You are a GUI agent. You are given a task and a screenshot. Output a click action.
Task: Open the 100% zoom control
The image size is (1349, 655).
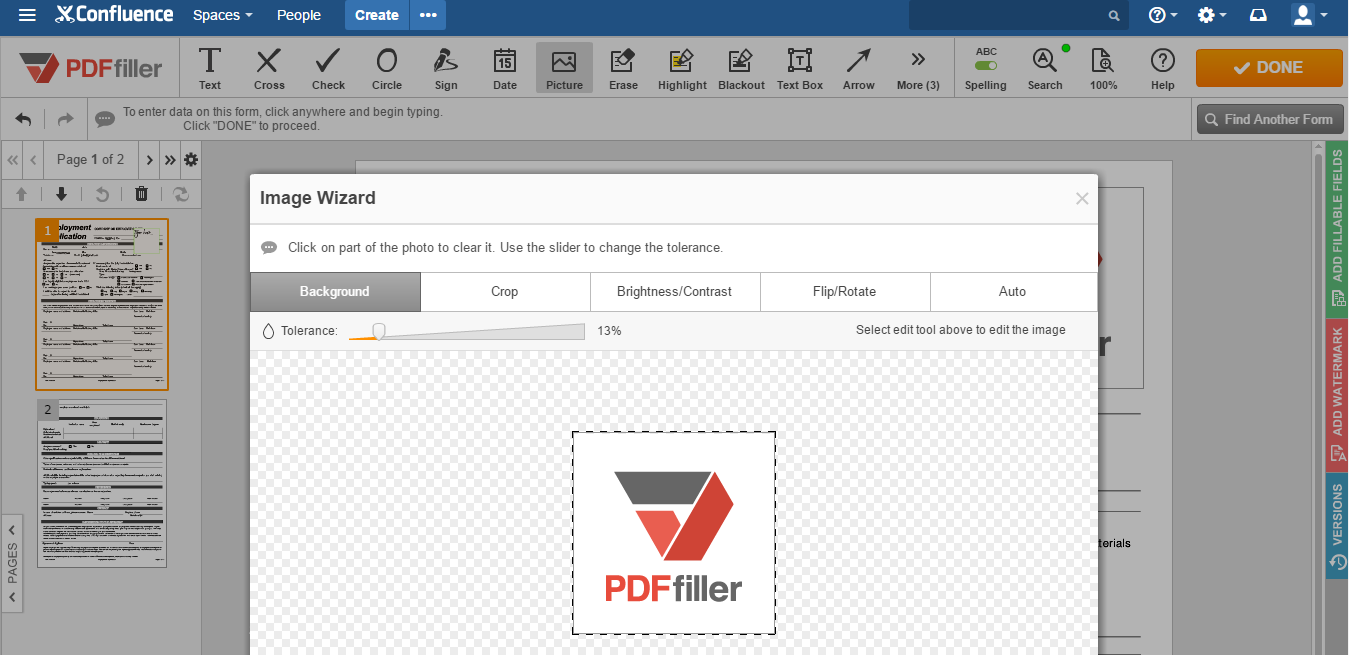coord(1103,68)
